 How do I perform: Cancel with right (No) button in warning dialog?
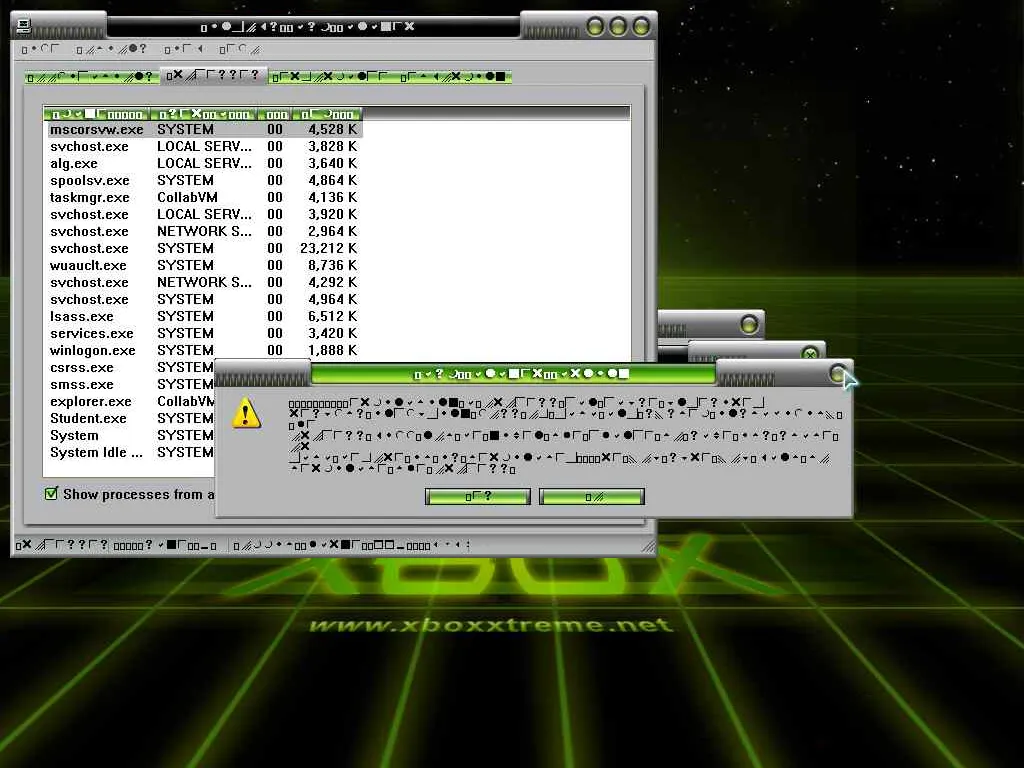click(592, 497)
